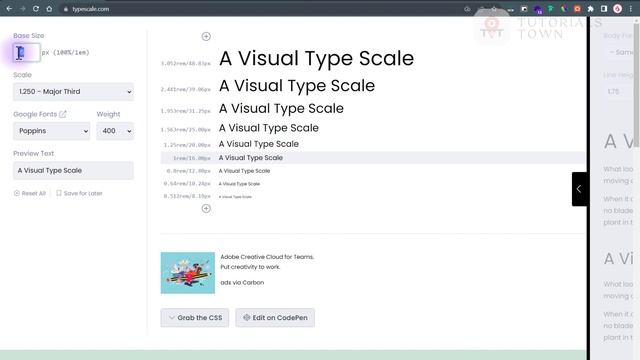Click the purple extension icon with badge
Screen dimensions: 640x360
538,9
